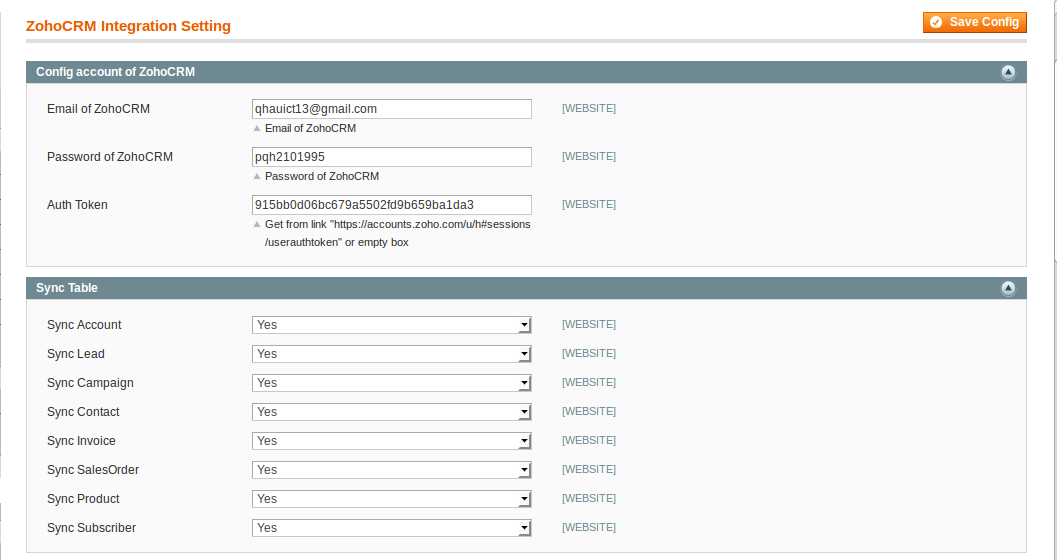Screen dimensions: 1057x560
Task: Click the hint triangle under Email of ZohoCRM
Action: [257, 128]
